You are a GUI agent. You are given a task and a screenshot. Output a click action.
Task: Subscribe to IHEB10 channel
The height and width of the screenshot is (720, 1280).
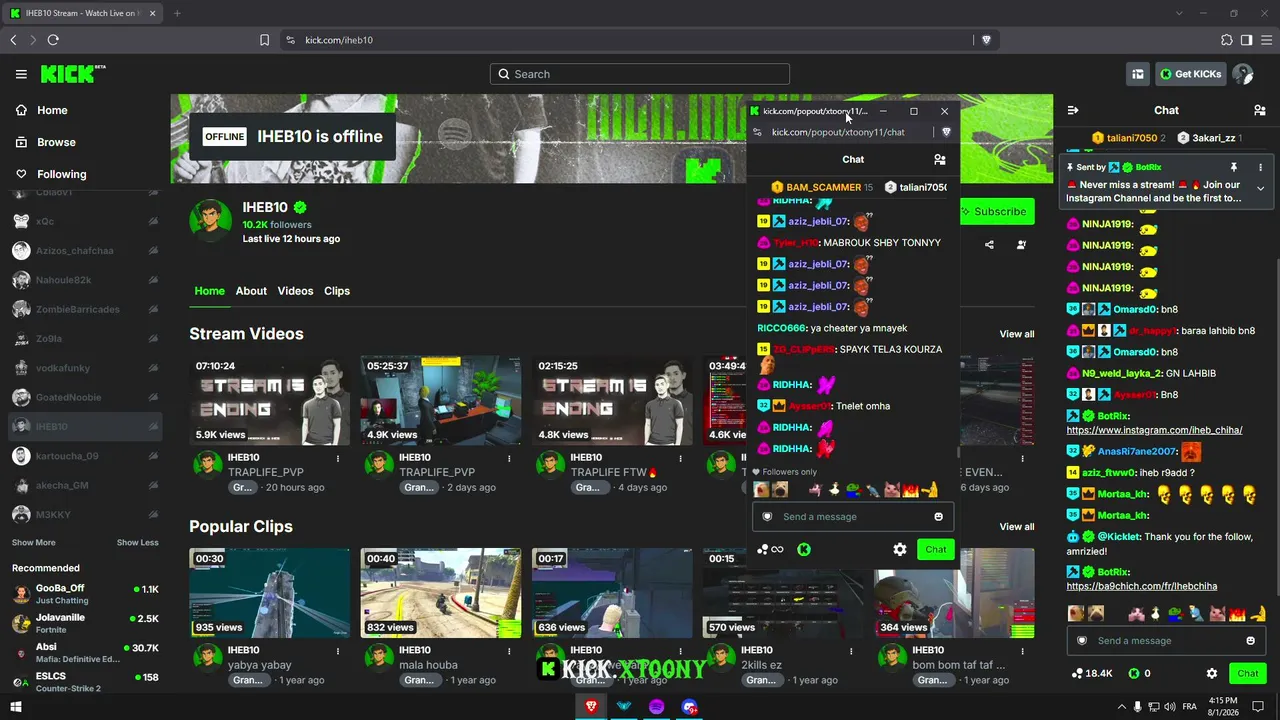click(x=996, y=212)
